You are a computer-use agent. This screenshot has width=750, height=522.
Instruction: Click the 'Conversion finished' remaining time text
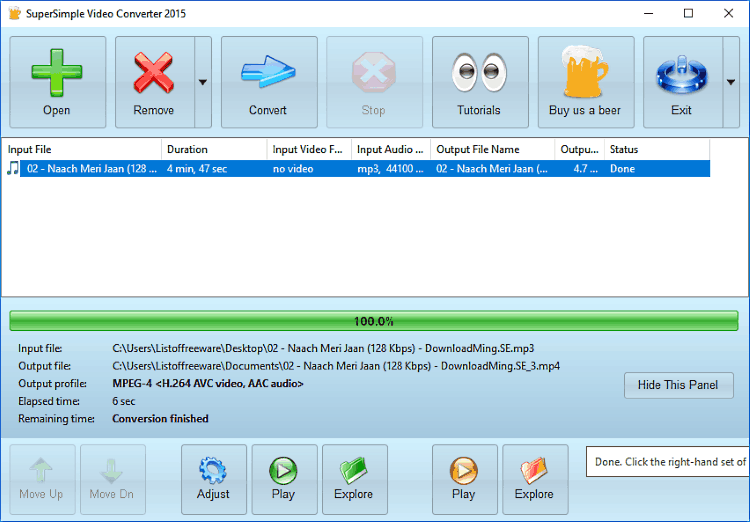click(160, 419)
